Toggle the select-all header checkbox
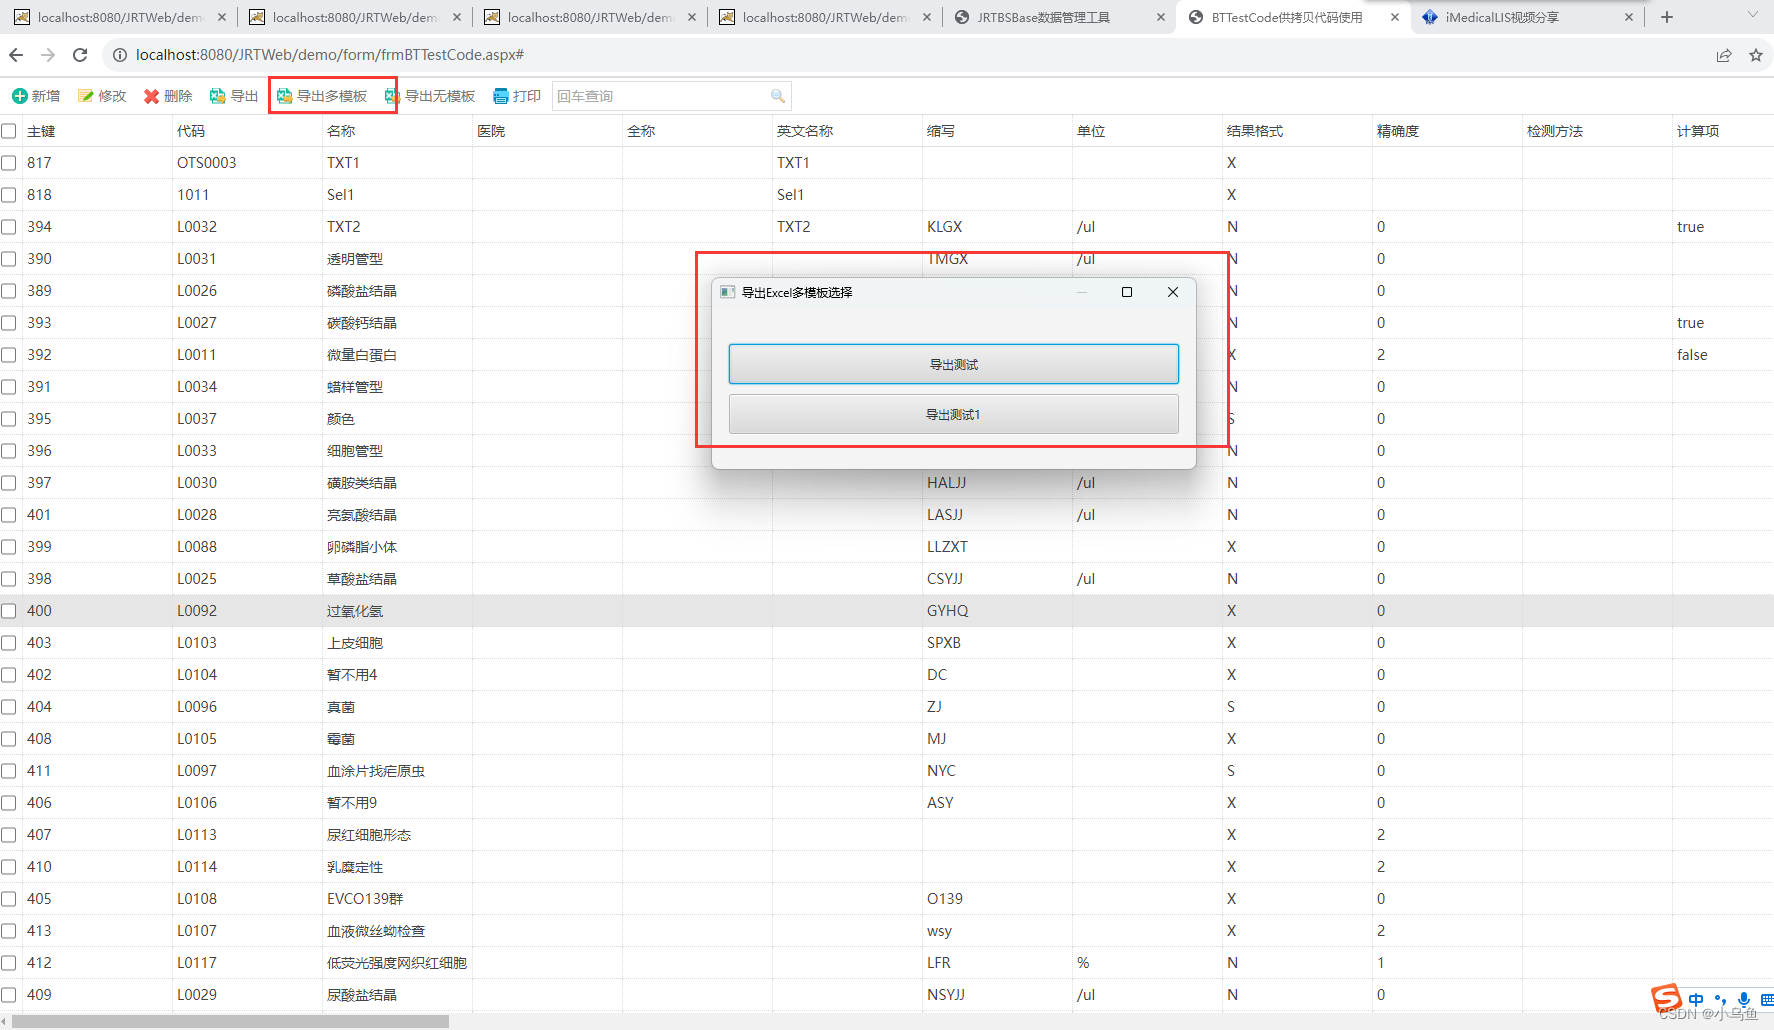The width and height of the screenshot is (1774, 1030). [x=9, y=131]
